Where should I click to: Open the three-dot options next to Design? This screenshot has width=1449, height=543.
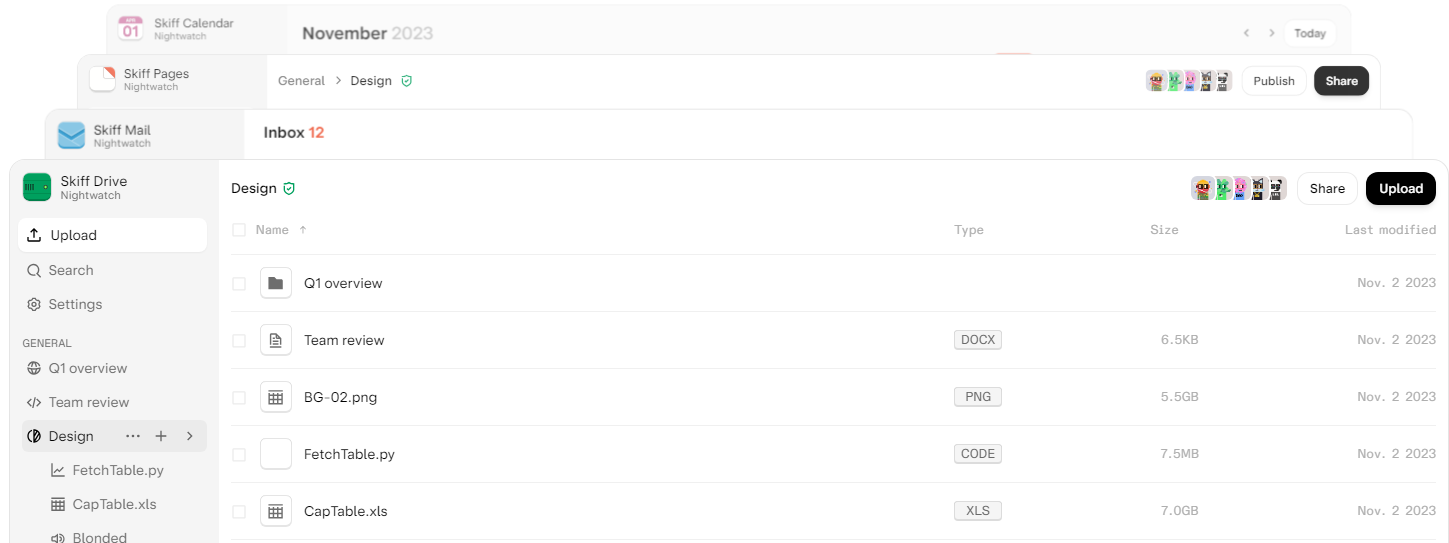pyautogui.click(x=133, y=436)
